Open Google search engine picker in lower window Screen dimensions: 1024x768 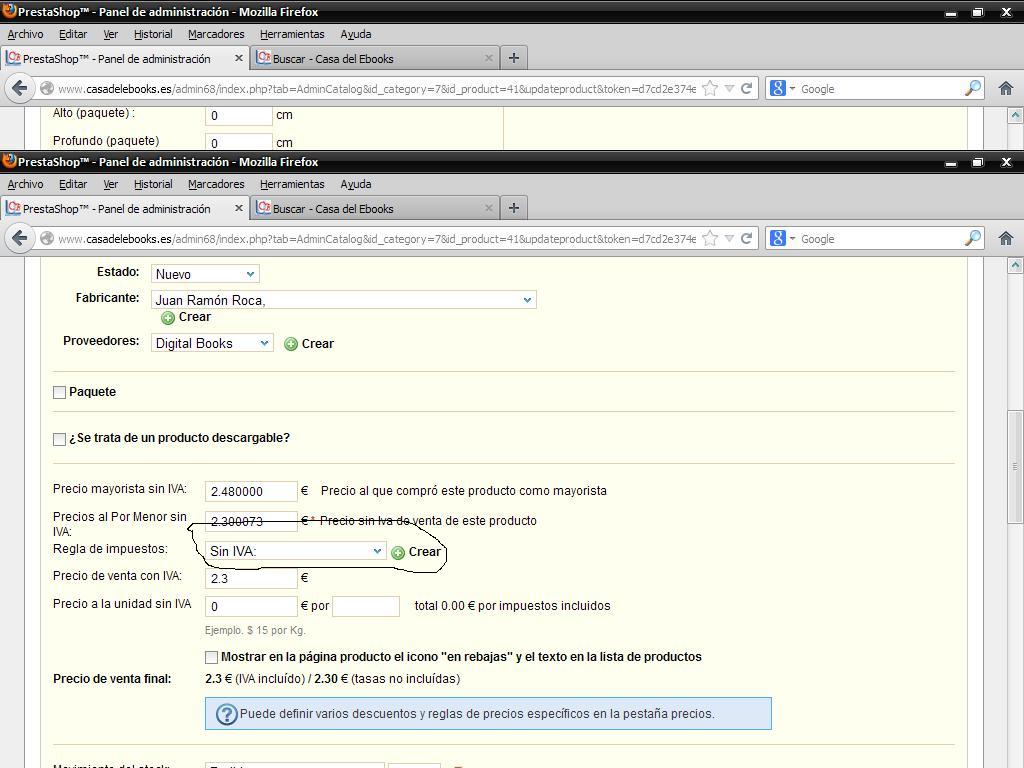pos(782,238)
